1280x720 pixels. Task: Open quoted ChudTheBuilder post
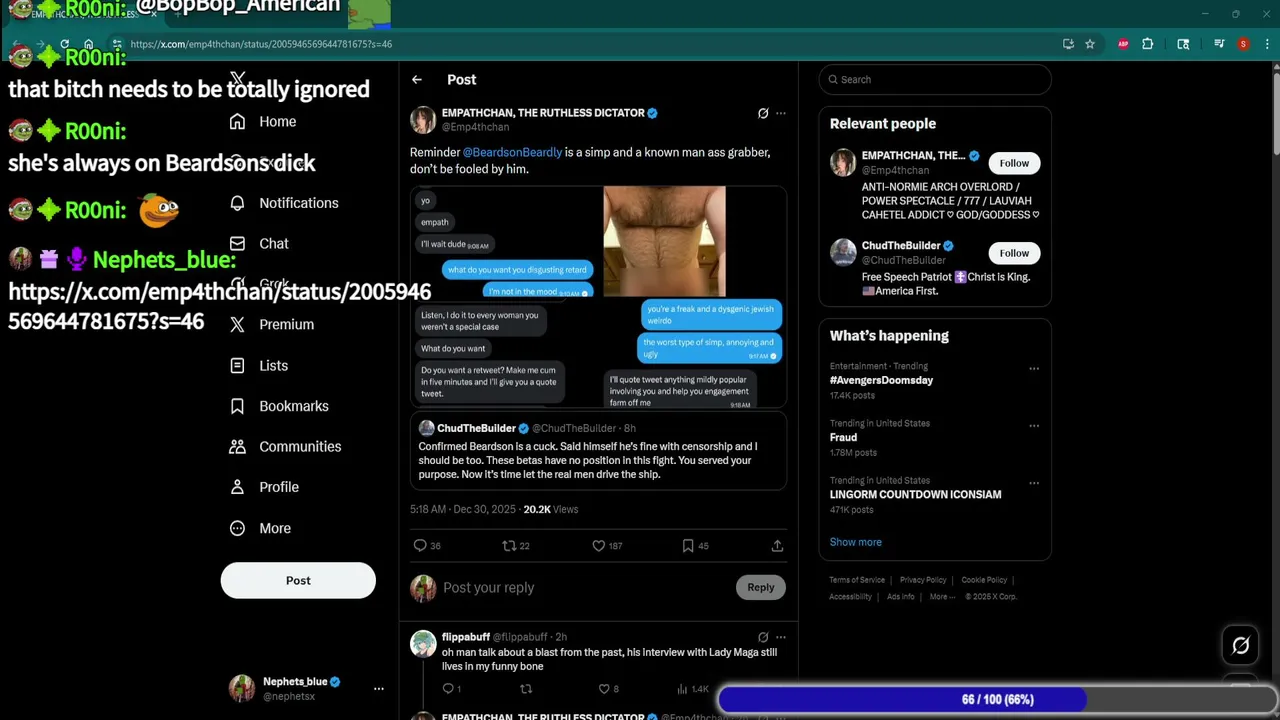(598, 451)
